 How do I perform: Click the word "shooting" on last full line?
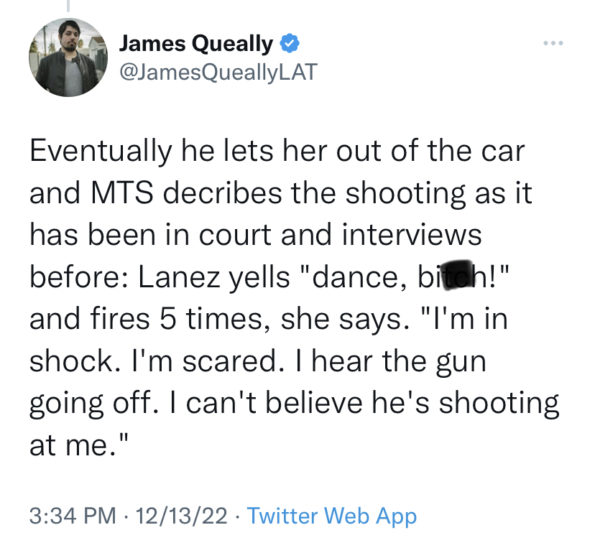(499, 404)
